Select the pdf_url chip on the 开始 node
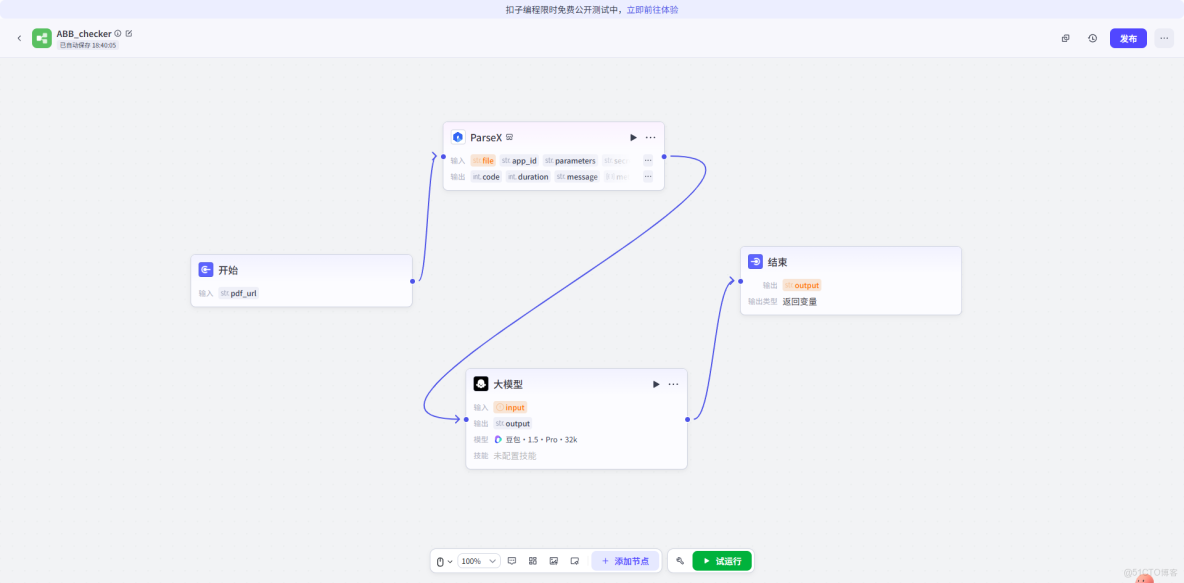1184x583 pixels. [240, 293]
